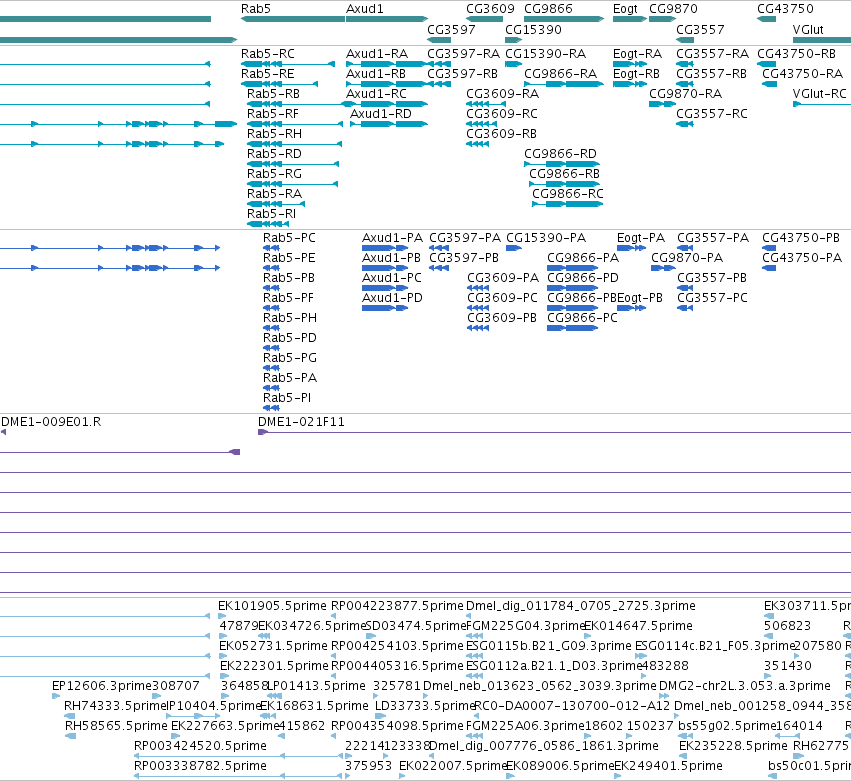Select the "Axud1" gene name in the gene track
This screenshot has width=851, height=781.
tap(365, 9)
